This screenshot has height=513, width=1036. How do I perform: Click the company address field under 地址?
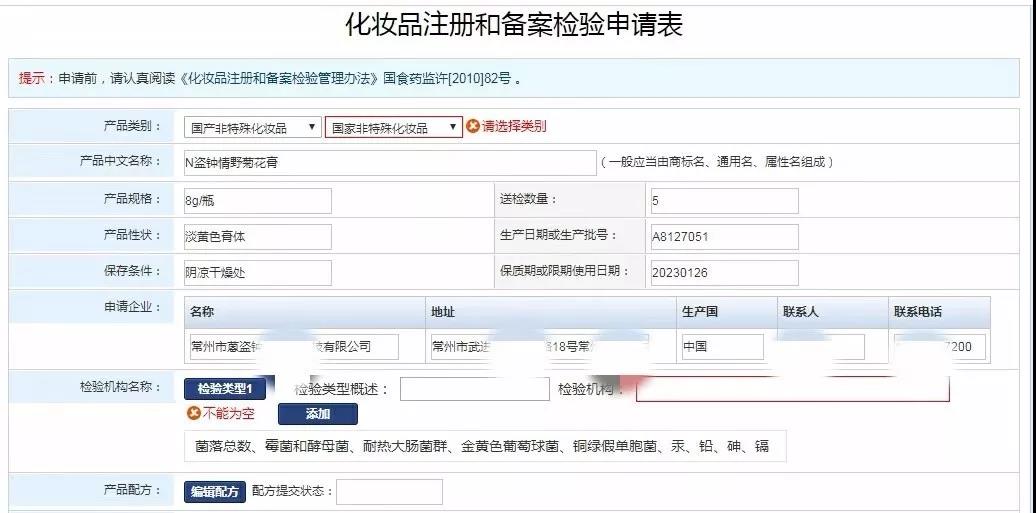(x=539, y=346)
